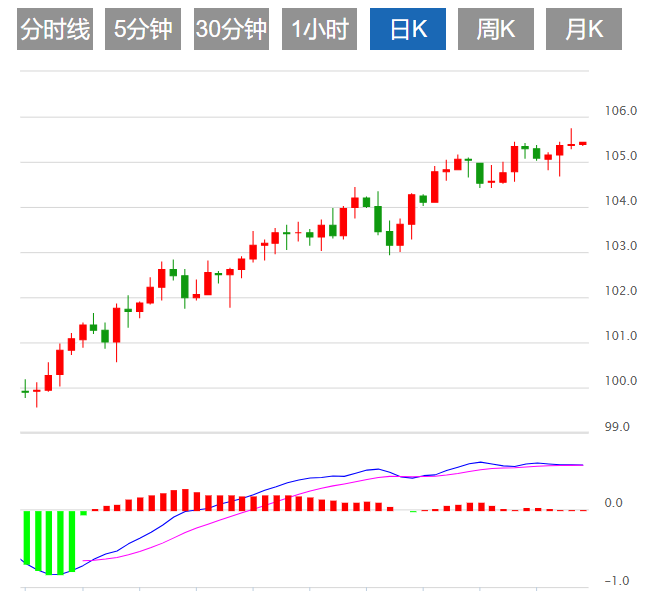Click the 106.0 price axis label
Screen dimensions: 648x591
621,111
